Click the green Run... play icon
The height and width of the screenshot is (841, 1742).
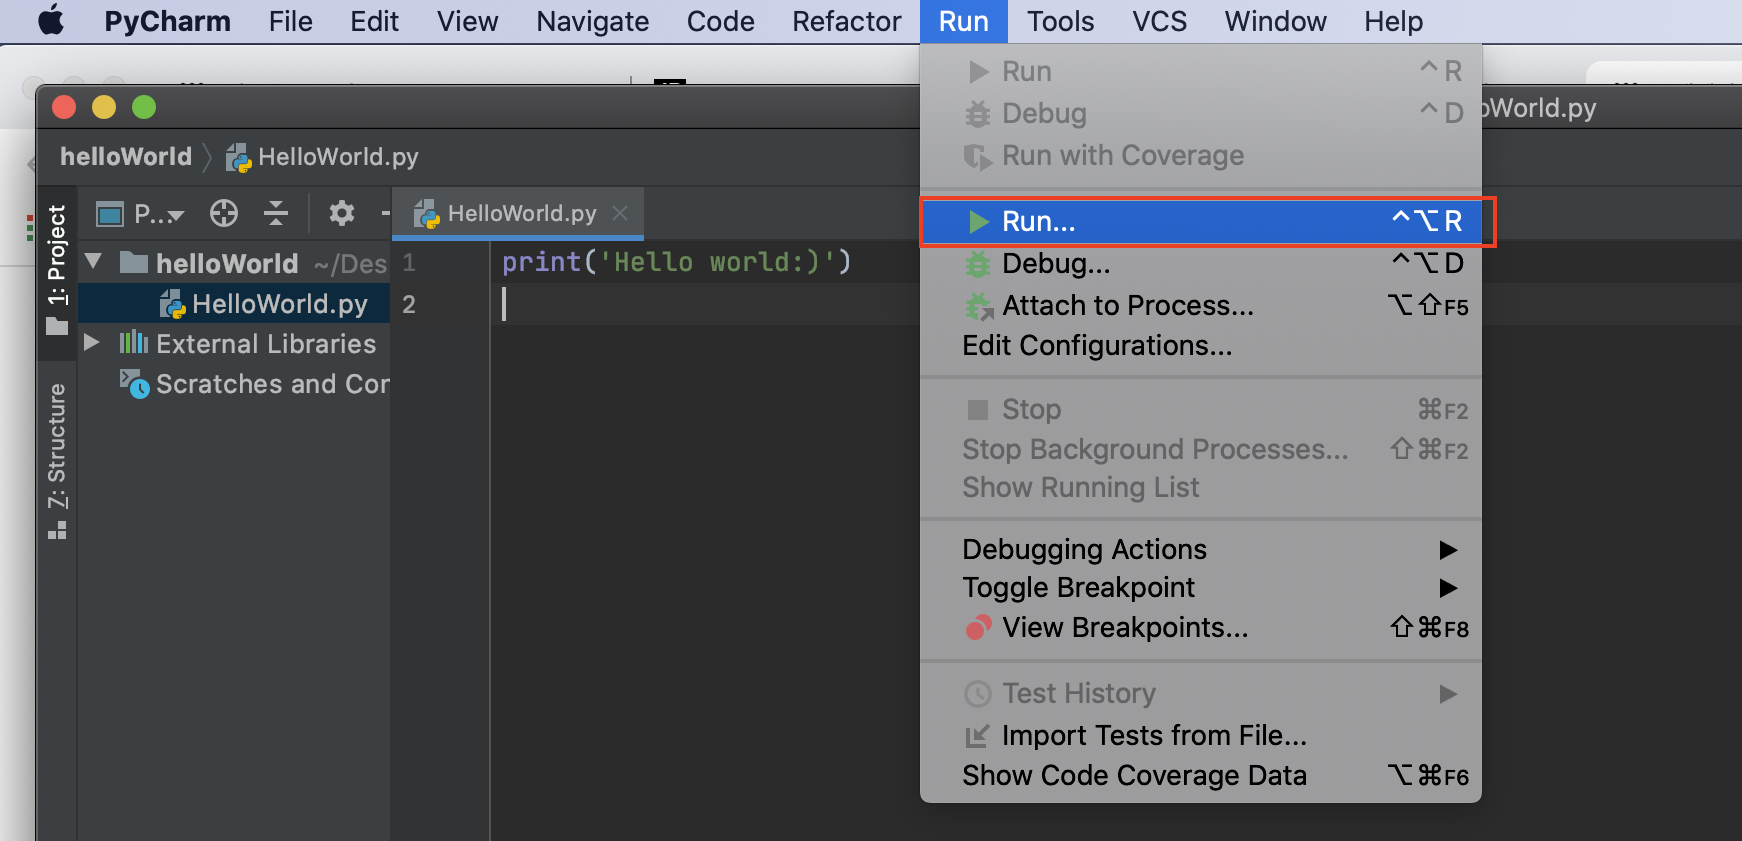tap(978, 221)
